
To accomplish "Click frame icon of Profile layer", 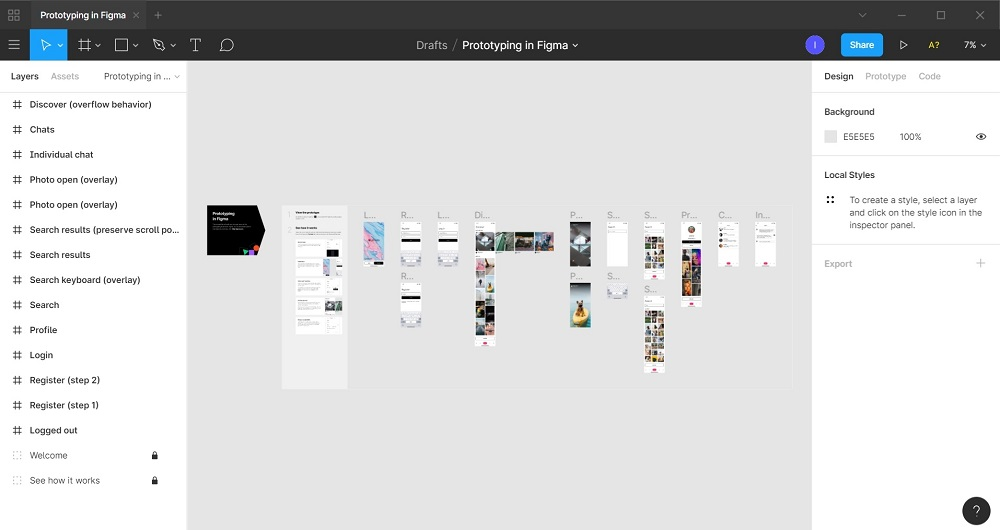I will (x=17, y=330).
